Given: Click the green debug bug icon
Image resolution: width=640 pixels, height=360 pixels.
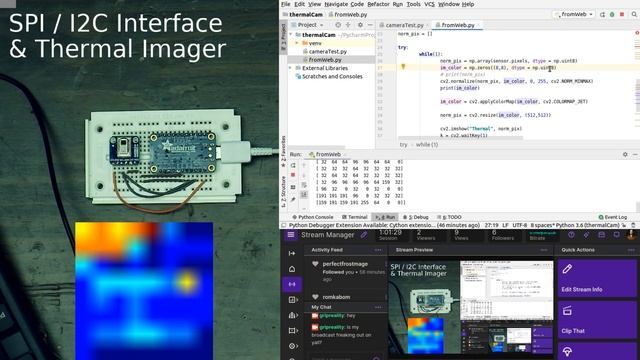Looking at the screenshot, I should coord(612,14).
